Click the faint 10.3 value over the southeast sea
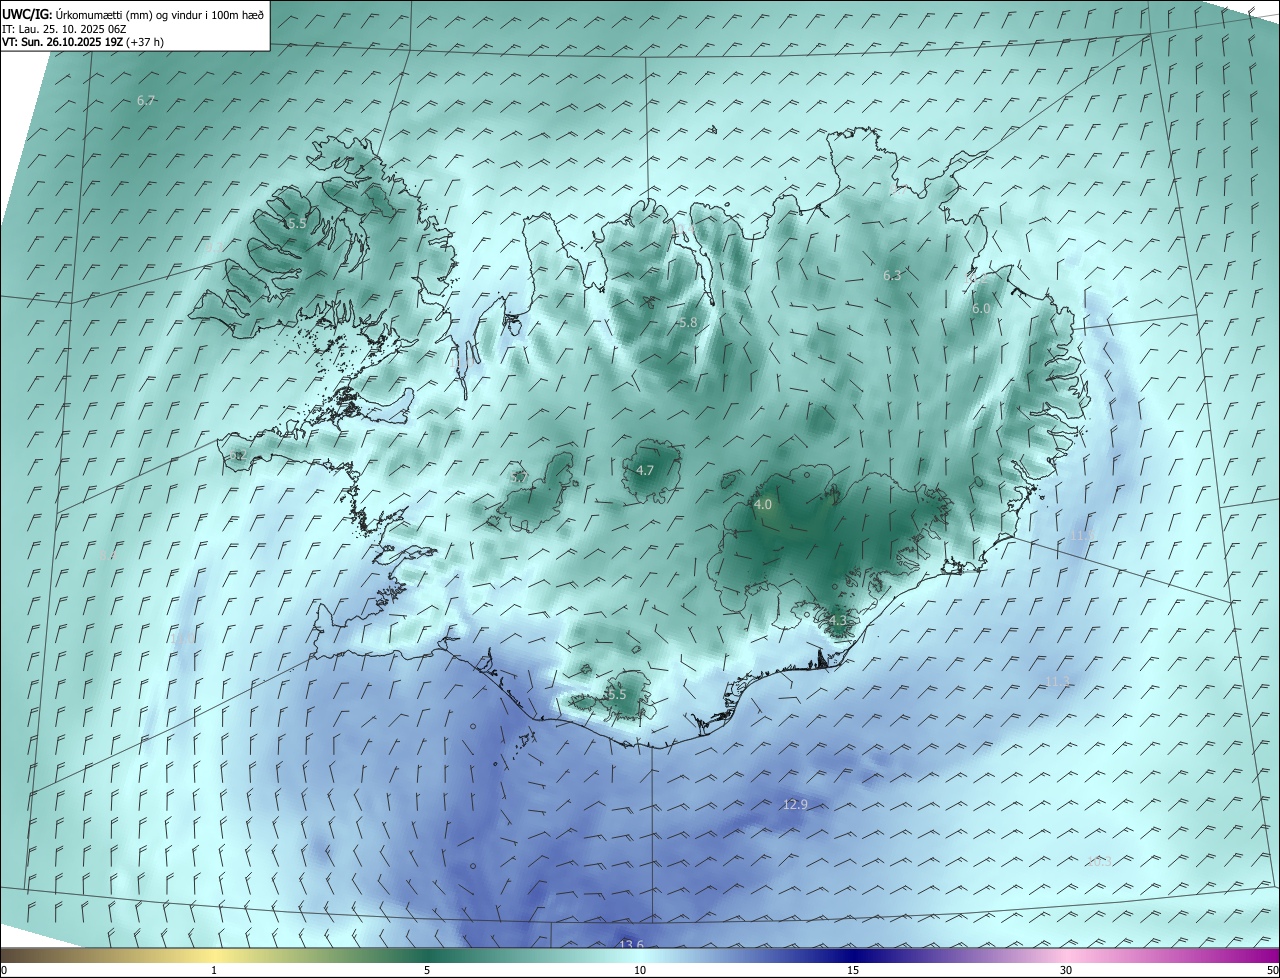 [x=1099, y=861]
